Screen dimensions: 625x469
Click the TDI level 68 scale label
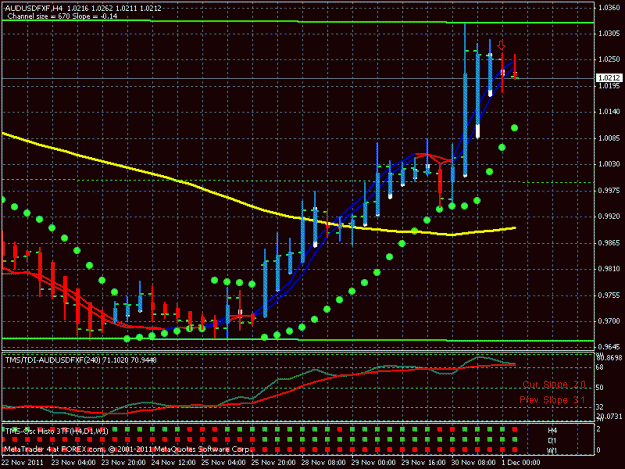[599, 367]
